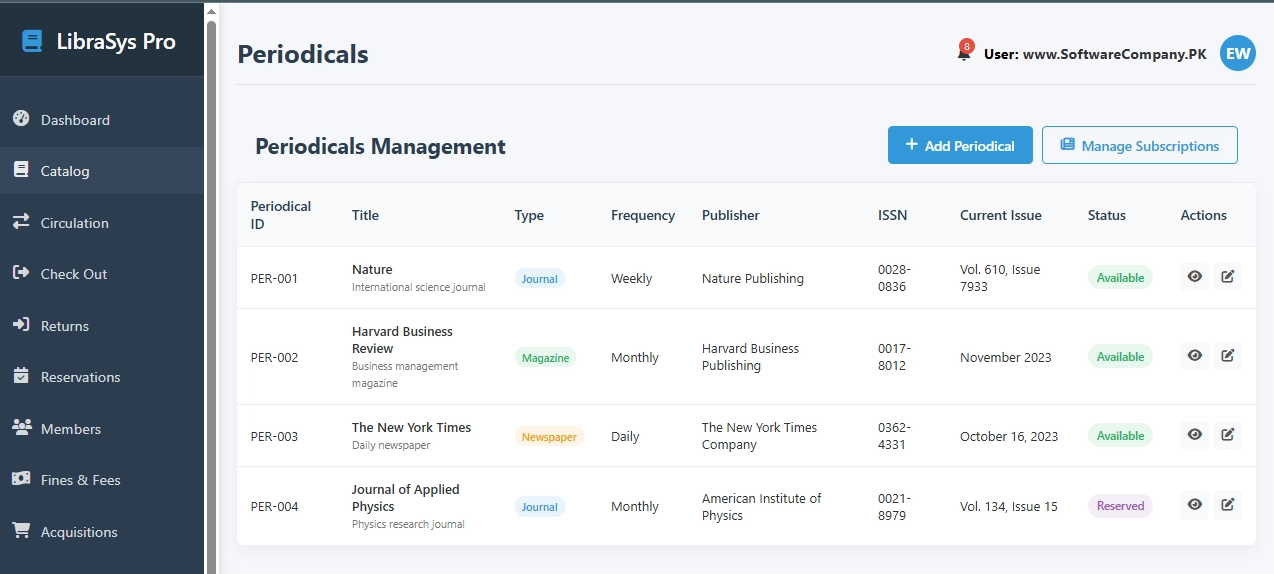The image size is (1274, 574).
Task: Select the PER-004 ID cell
Action: point(275,506)
